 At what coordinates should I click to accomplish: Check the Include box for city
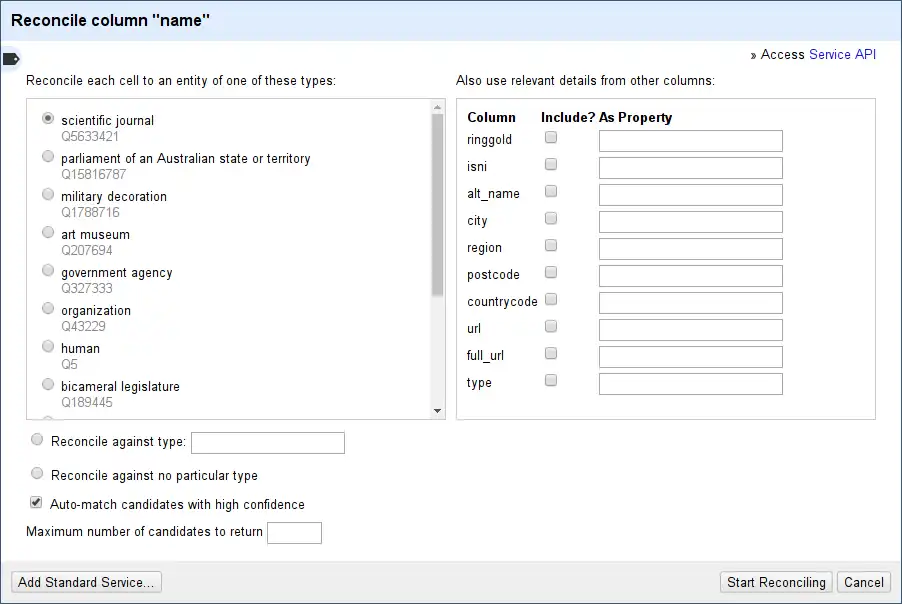click(x=551, y=219)
